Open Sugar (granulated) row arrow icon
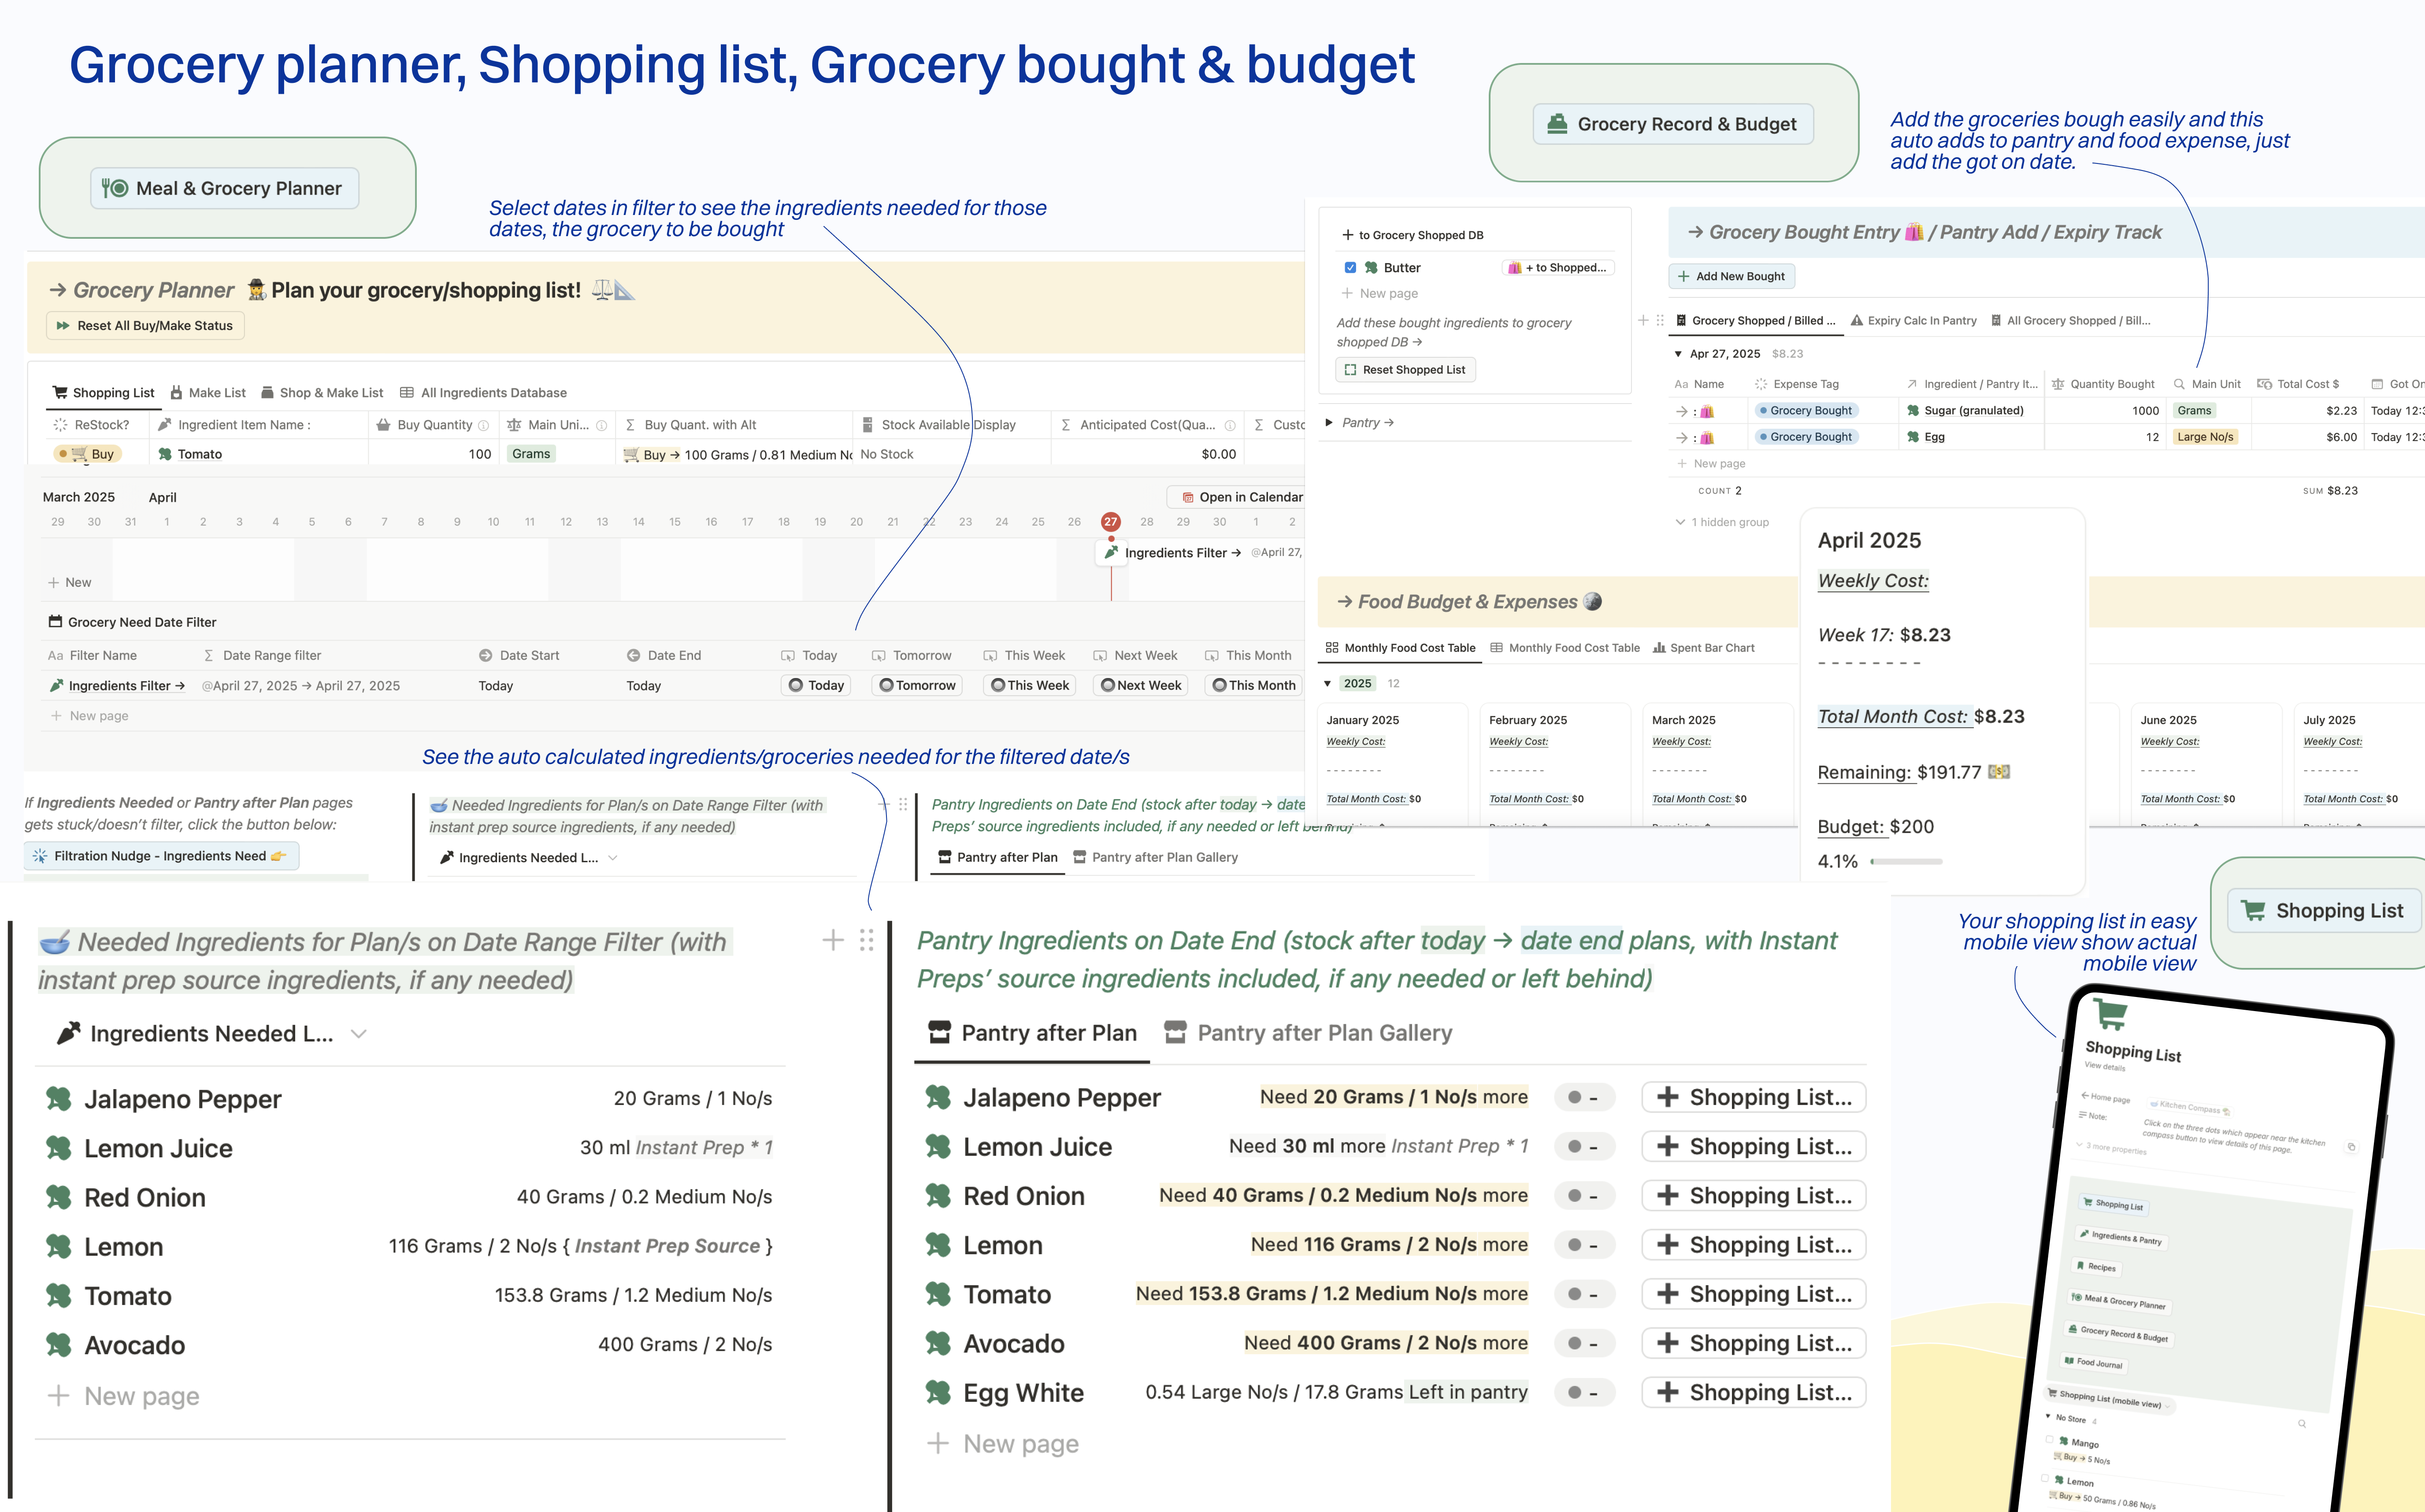The height and width of the screenshot is (1512, 2425). coord(1682,411)
